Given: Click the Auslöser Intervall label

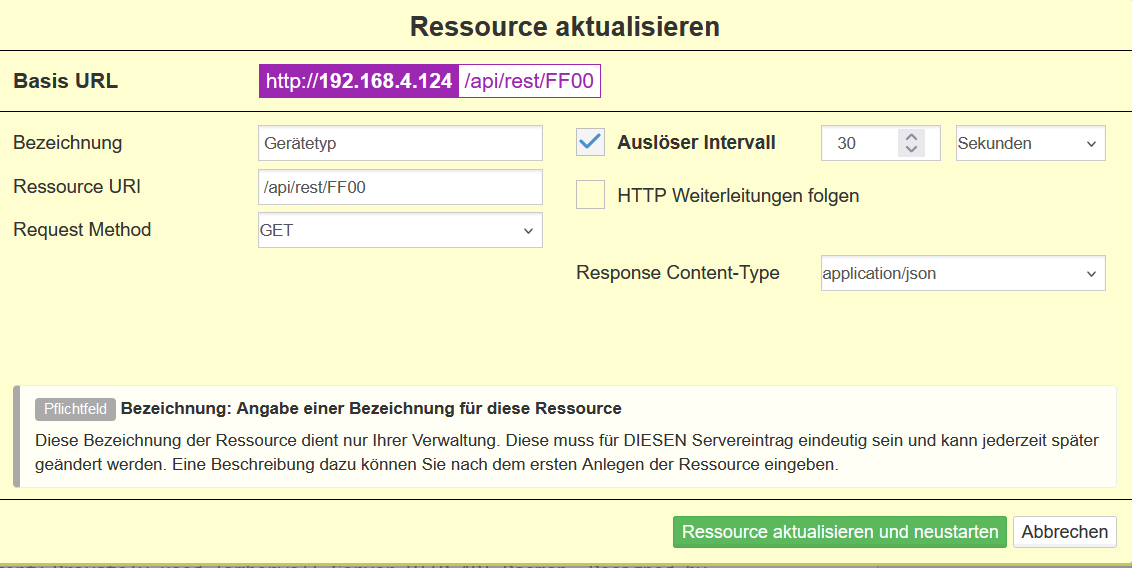Looking at the screenshot, I should tap(696, 143).
